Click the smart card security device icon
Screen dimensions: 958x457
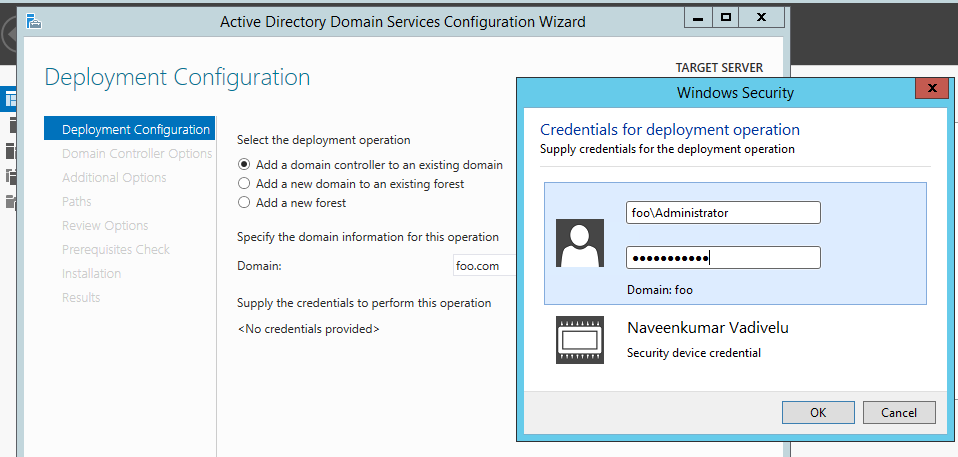pos(580,340)
